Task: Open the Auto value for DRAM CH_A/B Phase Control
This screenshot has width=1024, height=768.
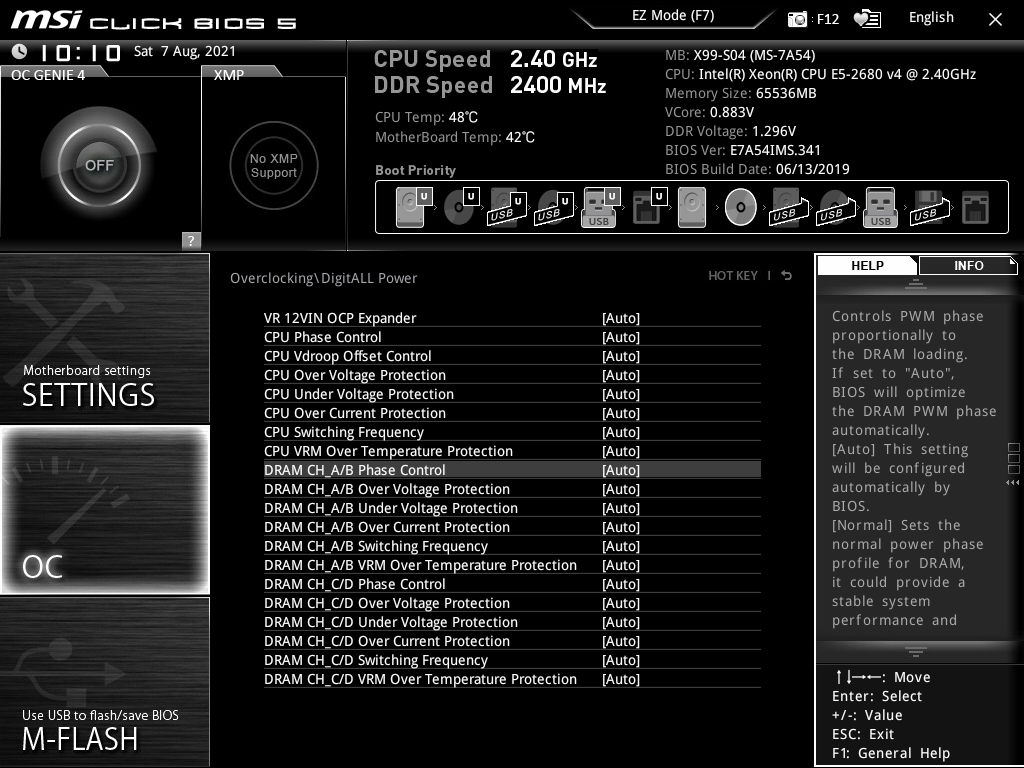Action: (620, 470)
